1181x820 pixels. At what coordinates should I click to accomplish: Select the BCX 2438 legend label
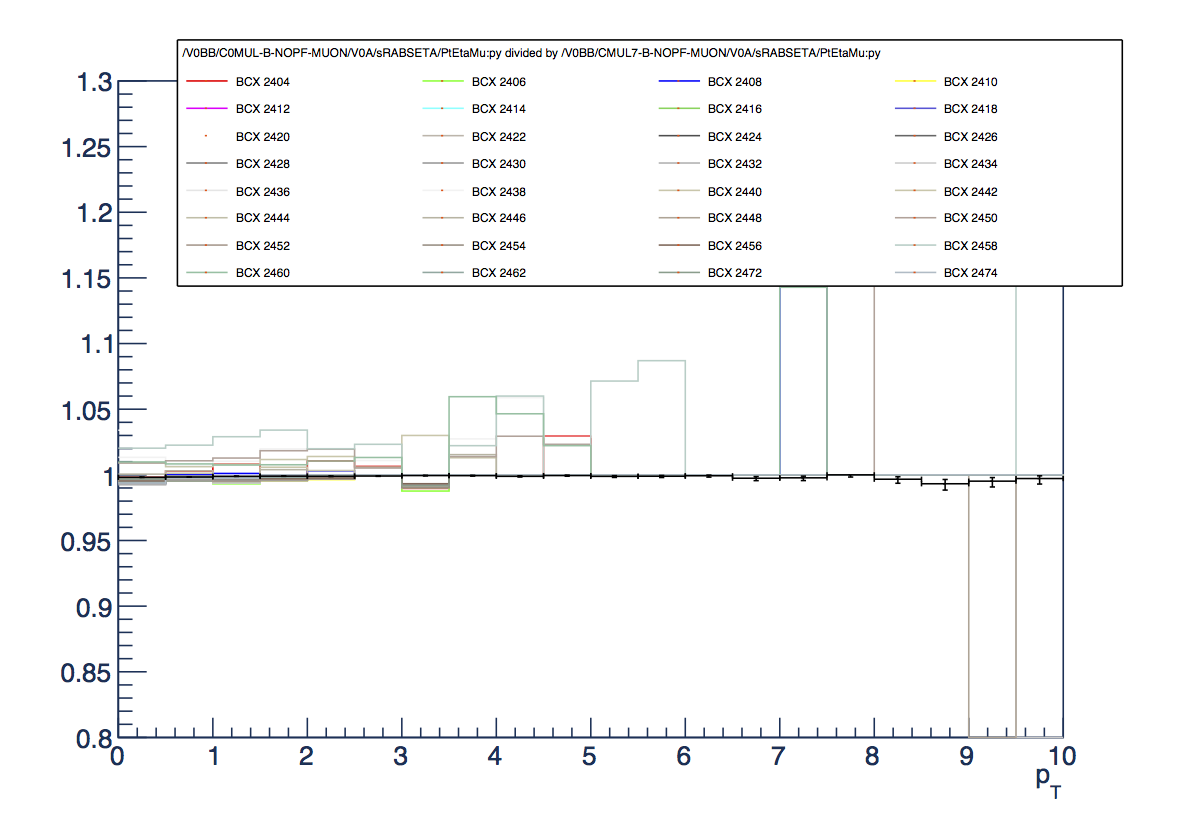[499, 191]
